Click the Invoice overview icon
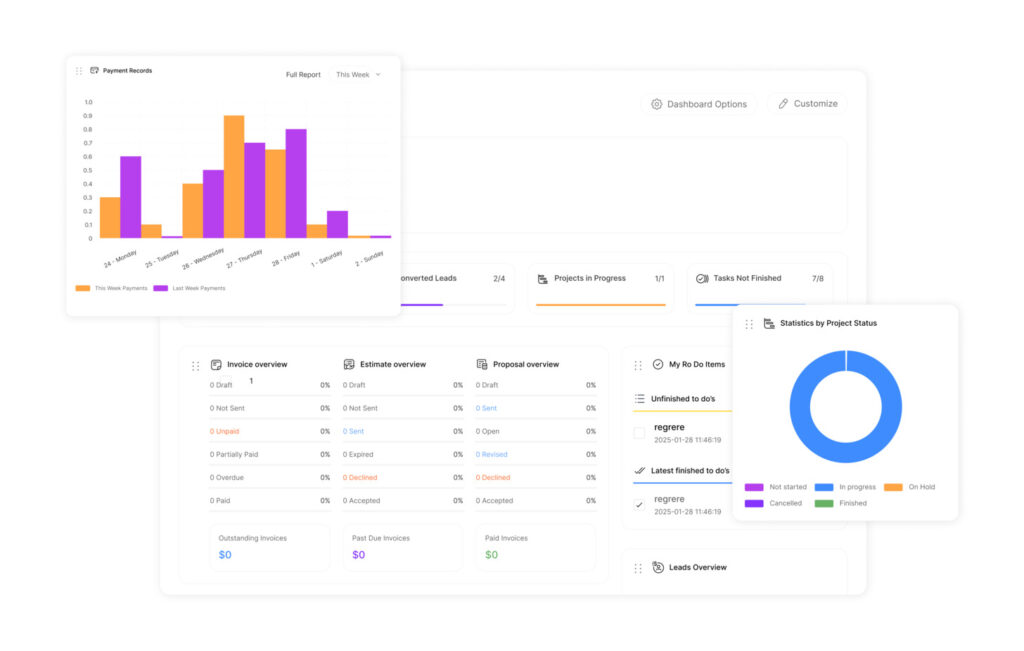The width and height of the screenshot is (1024, 651). click(x=216, y=365)
